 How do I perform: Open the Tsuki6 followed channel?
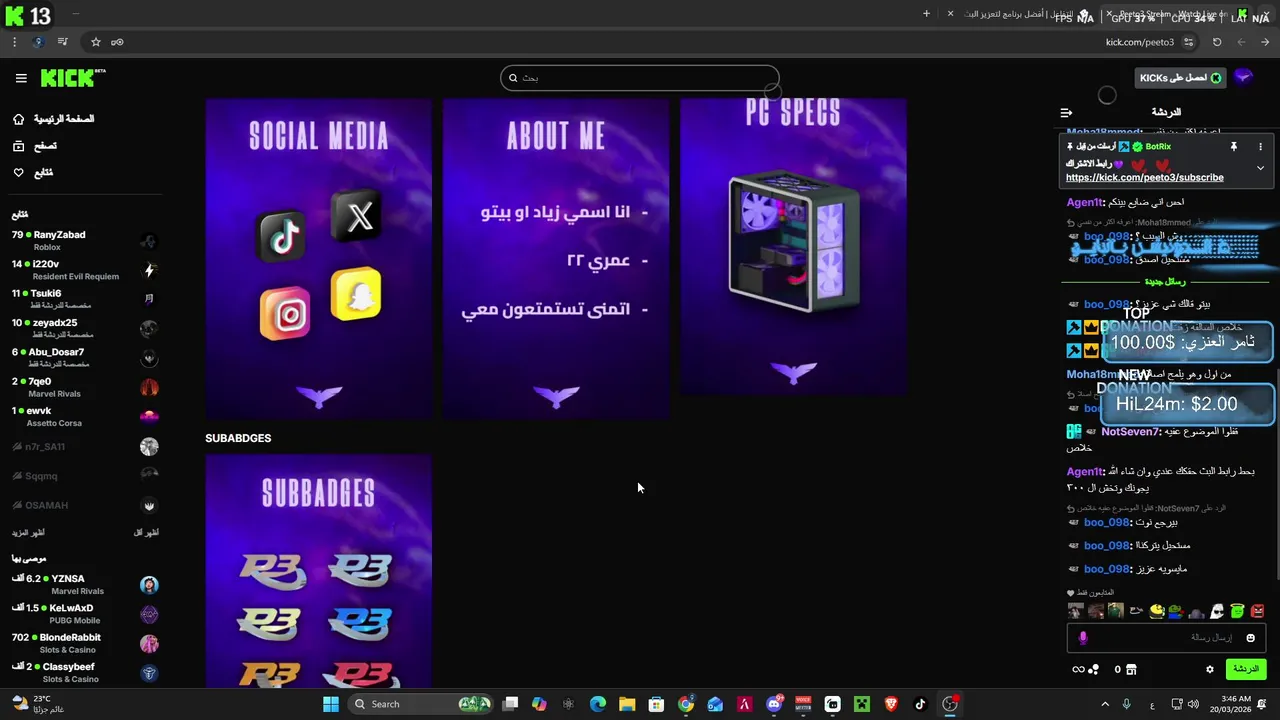[84, 299]
